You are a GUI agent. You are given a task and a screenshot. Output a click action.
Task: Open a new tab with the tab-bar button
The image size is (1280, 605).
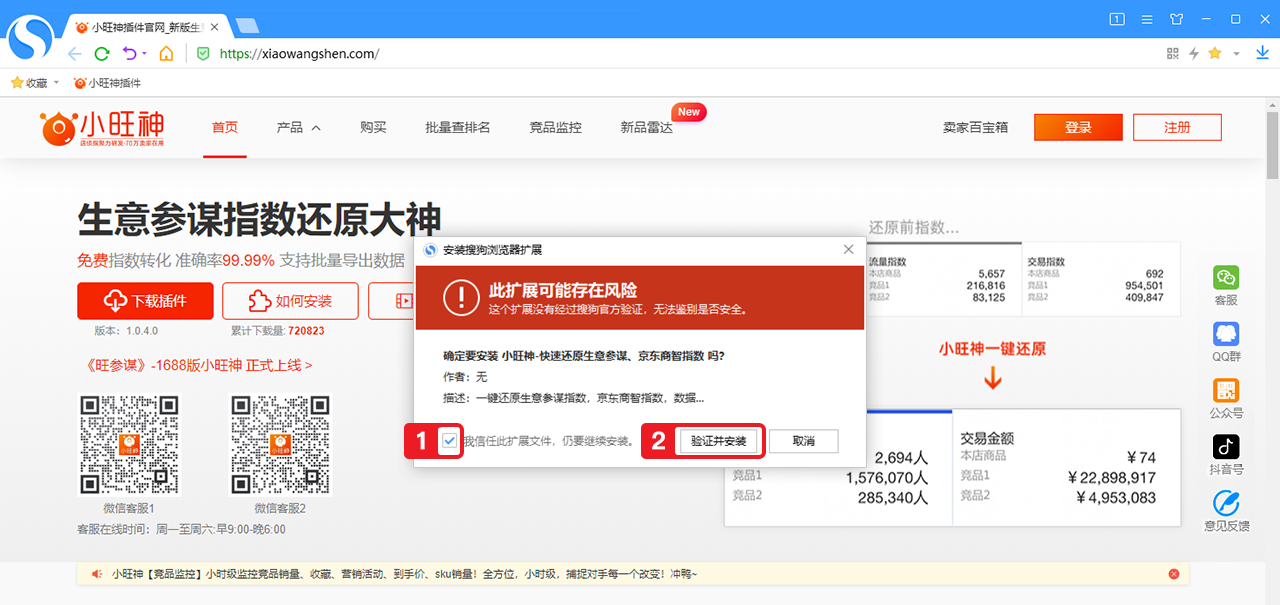click(247, 26)
